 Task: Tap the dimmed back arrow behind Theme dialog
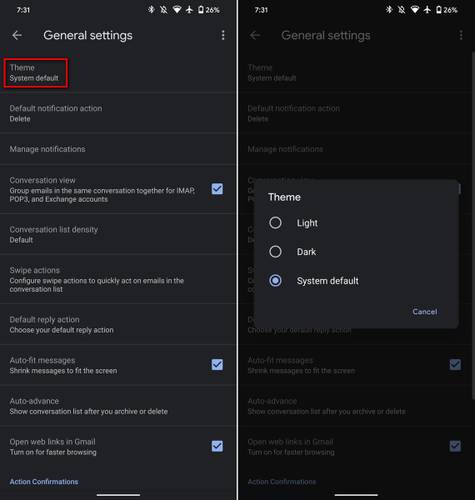pyautogui.click(x=255, y=35)
